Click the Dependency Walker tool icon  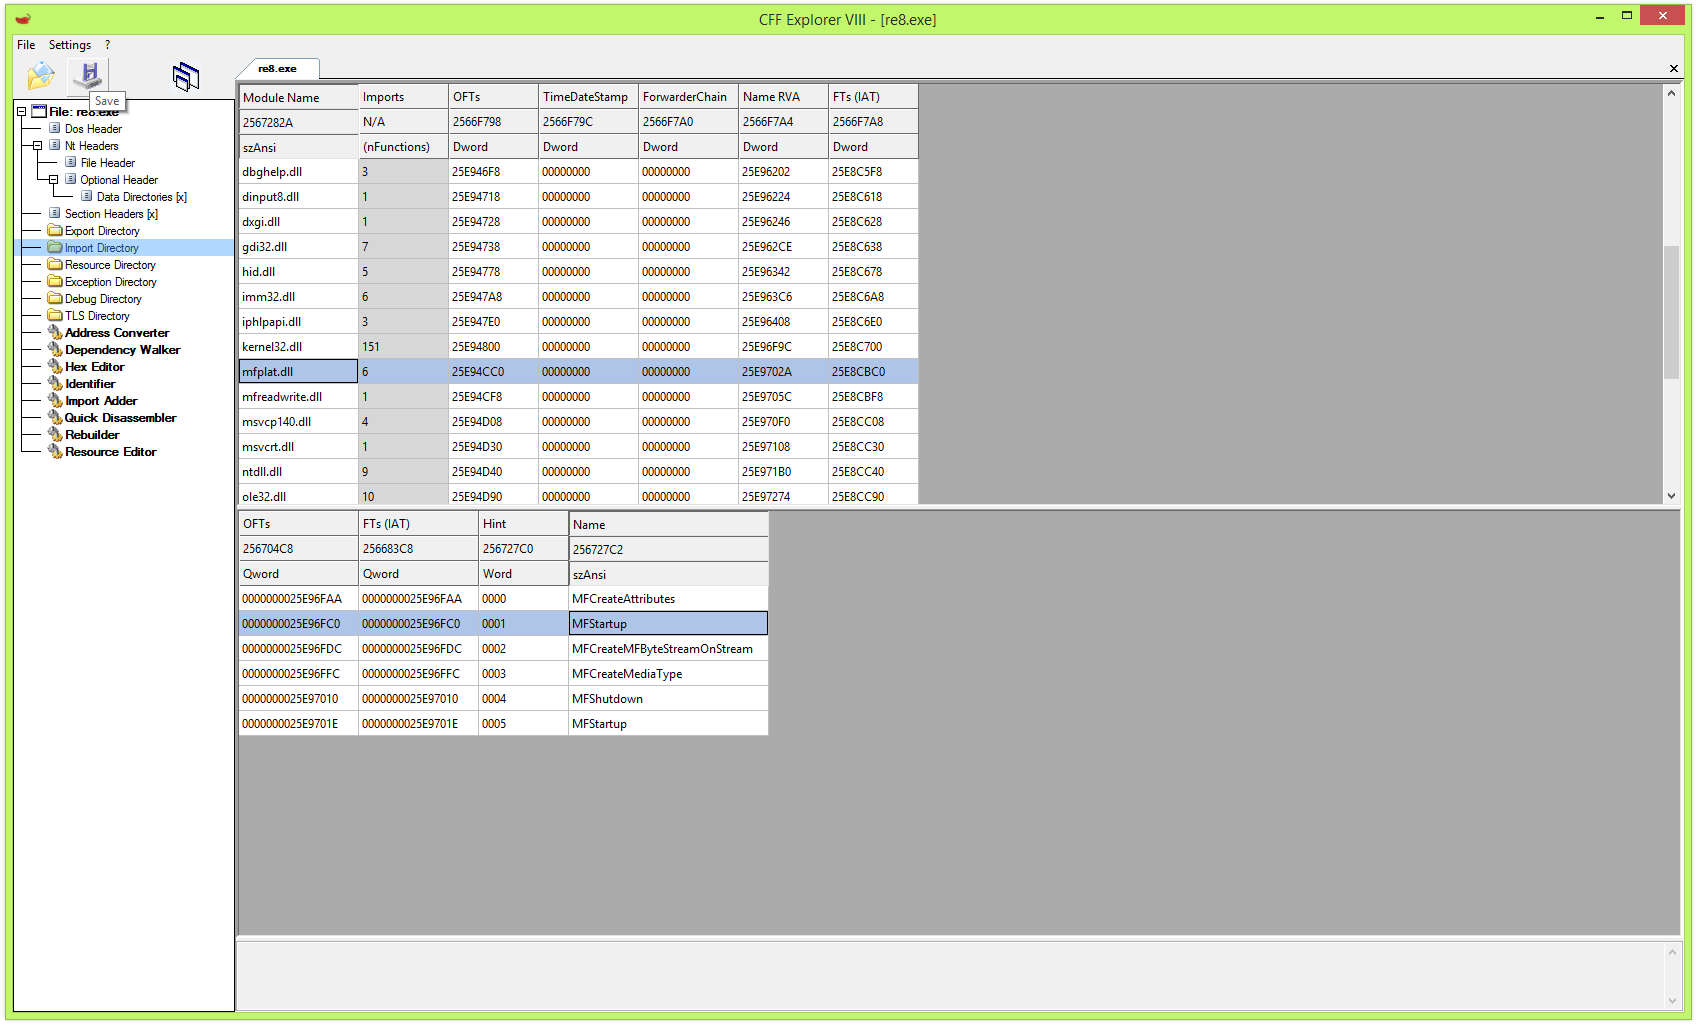click(55, 349)
